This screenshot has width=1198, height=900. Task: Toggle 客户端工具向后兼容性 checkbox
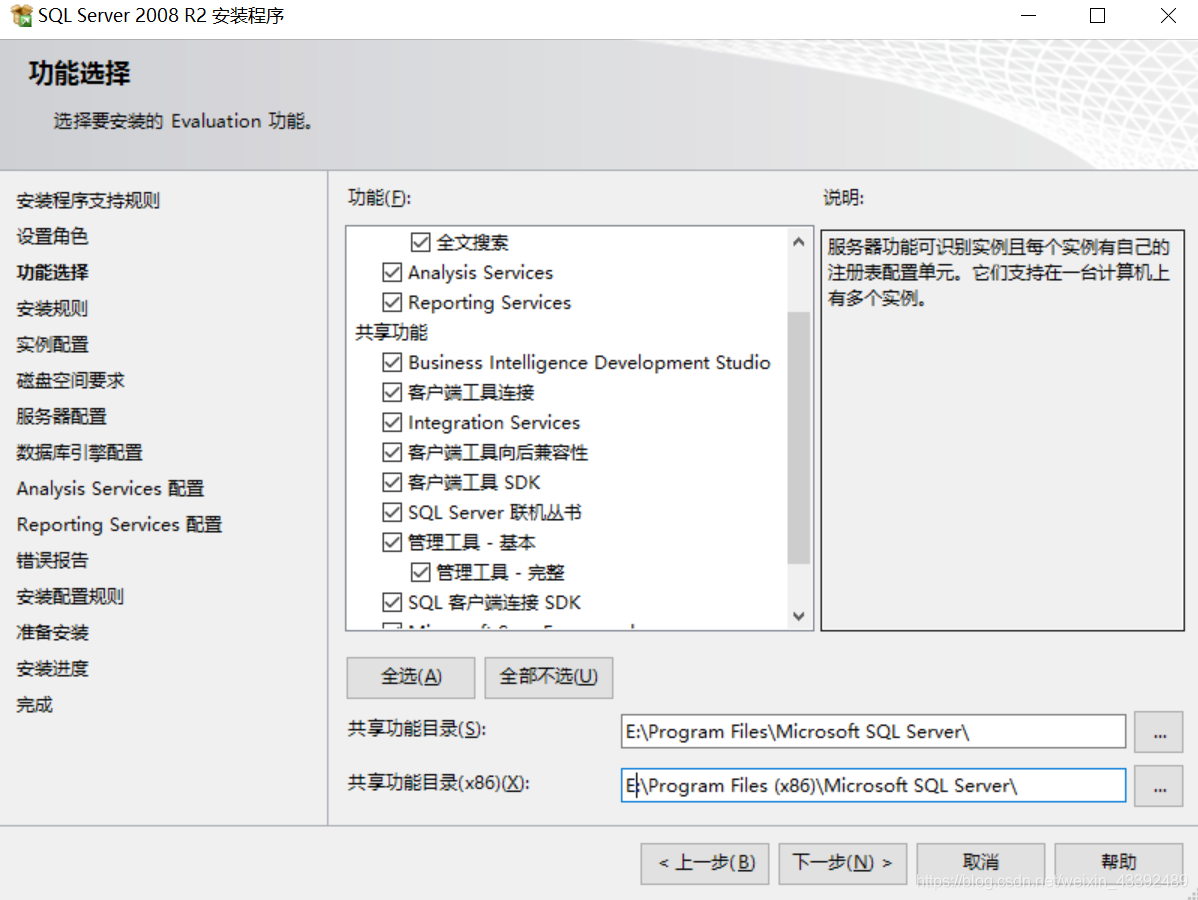(x=392, y=452)
